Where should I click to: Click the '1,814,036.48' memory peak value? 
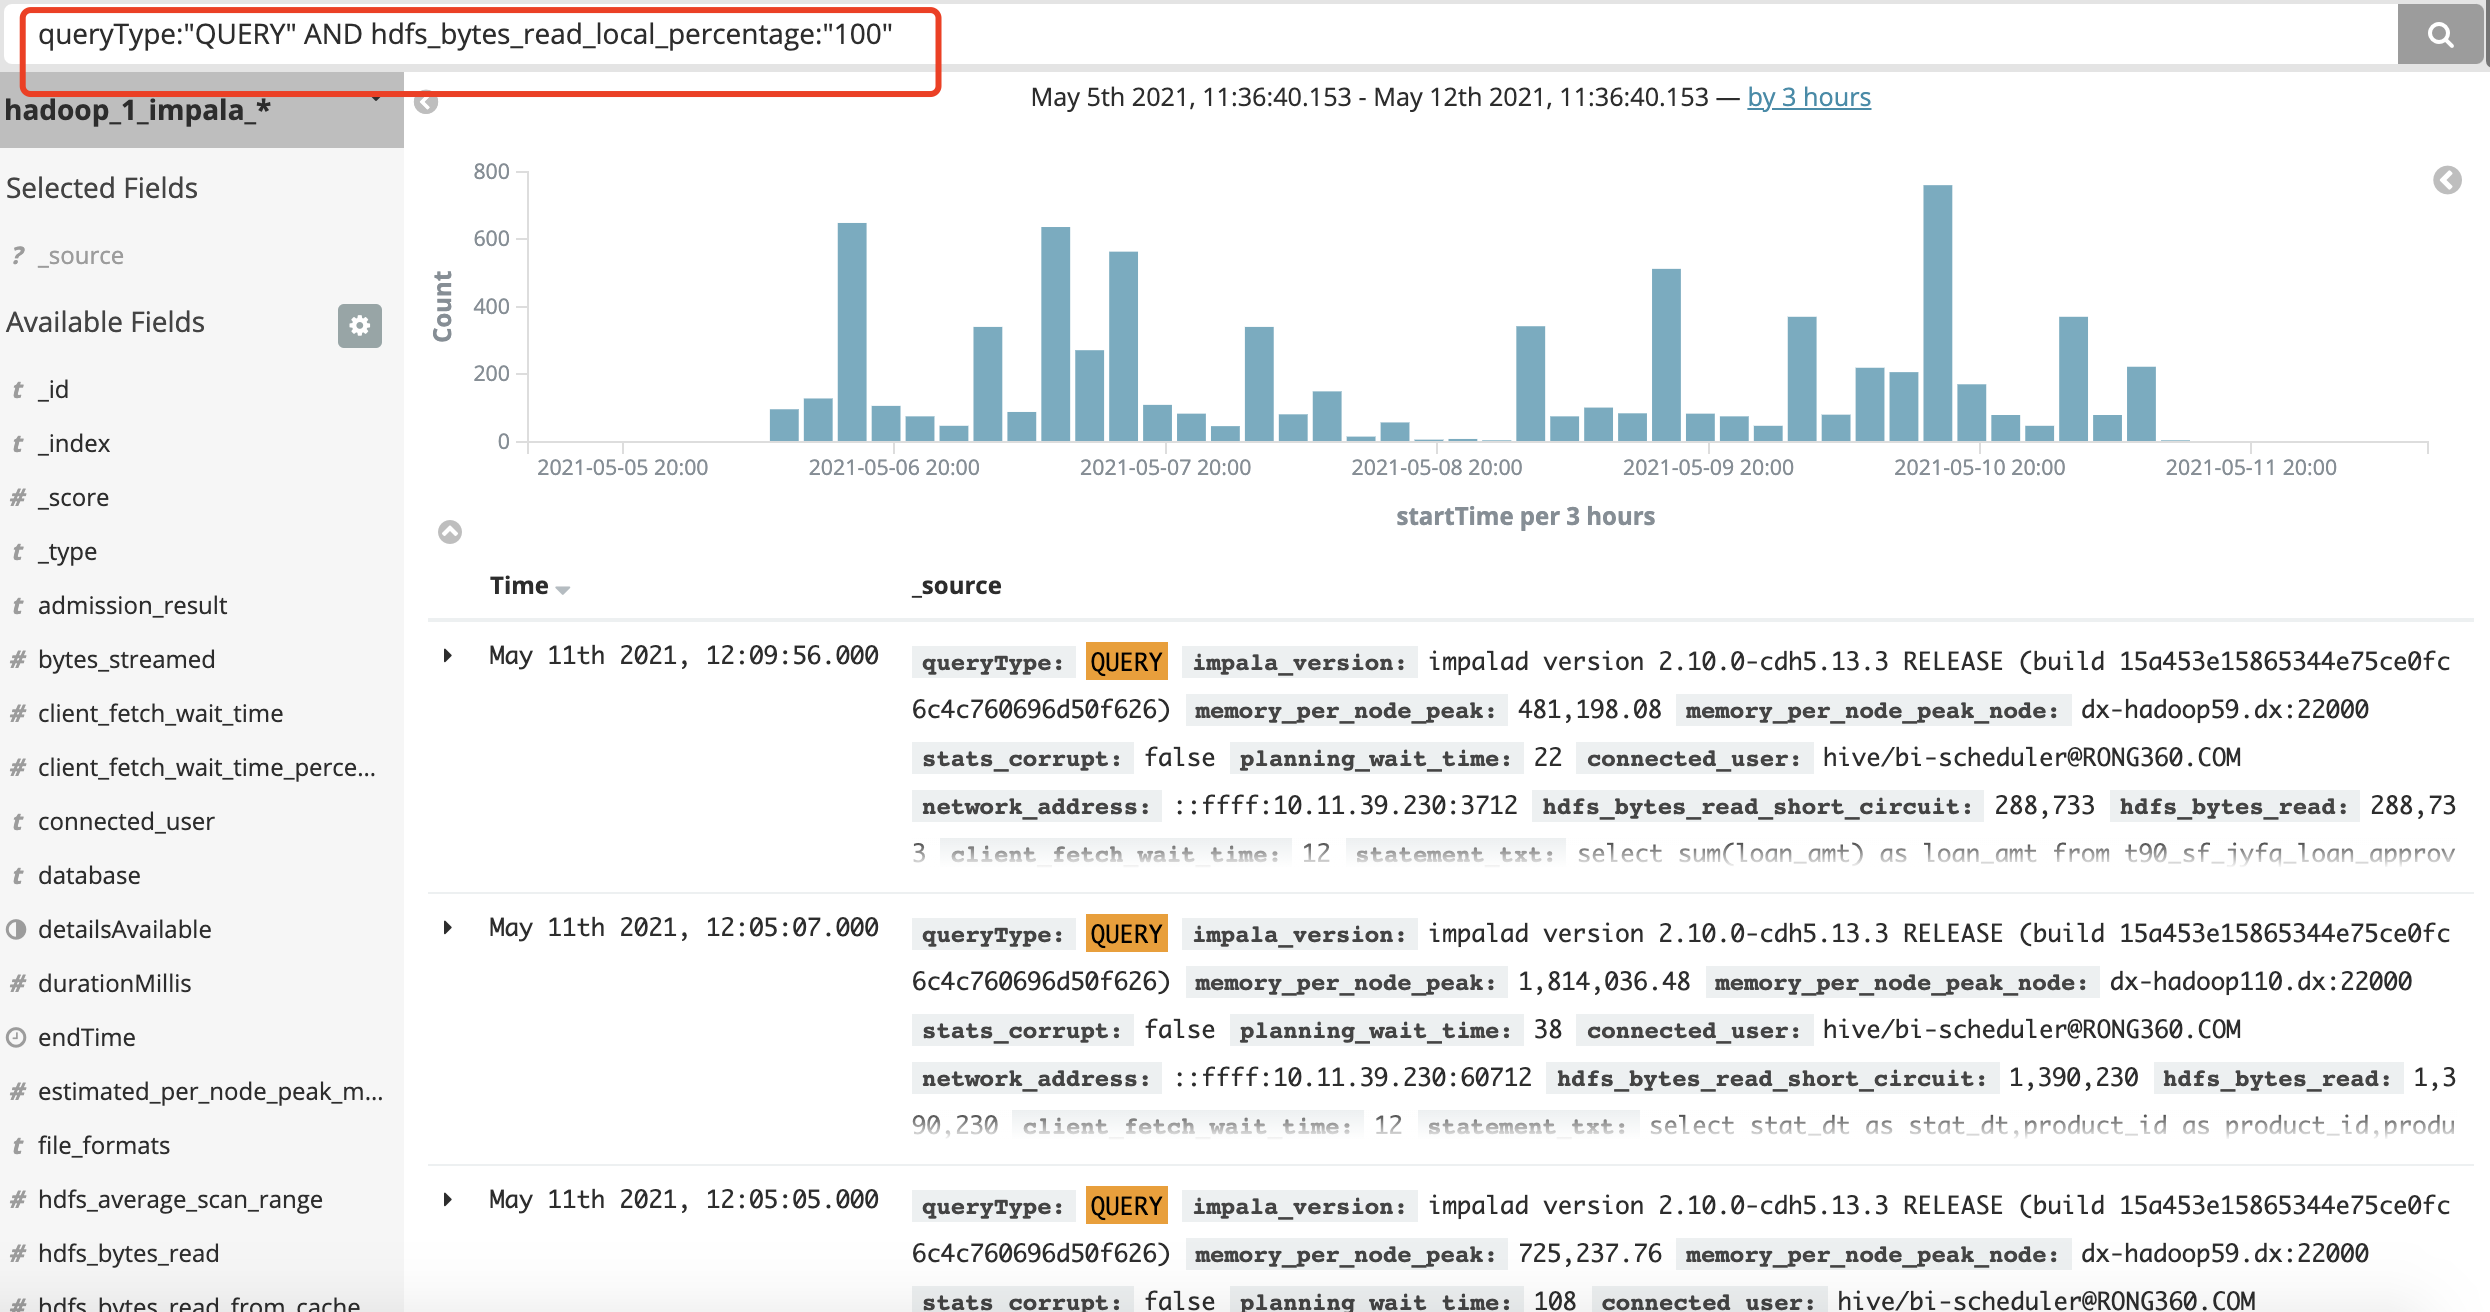tap(1603, 982)
